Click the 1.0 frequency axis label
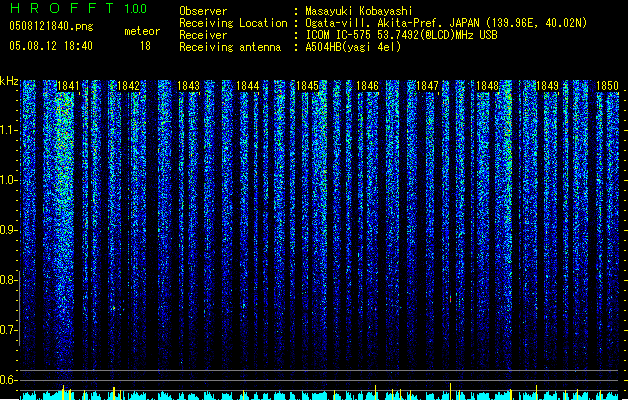This screenshot has height=400, width=629. click(x=8, y=180)
